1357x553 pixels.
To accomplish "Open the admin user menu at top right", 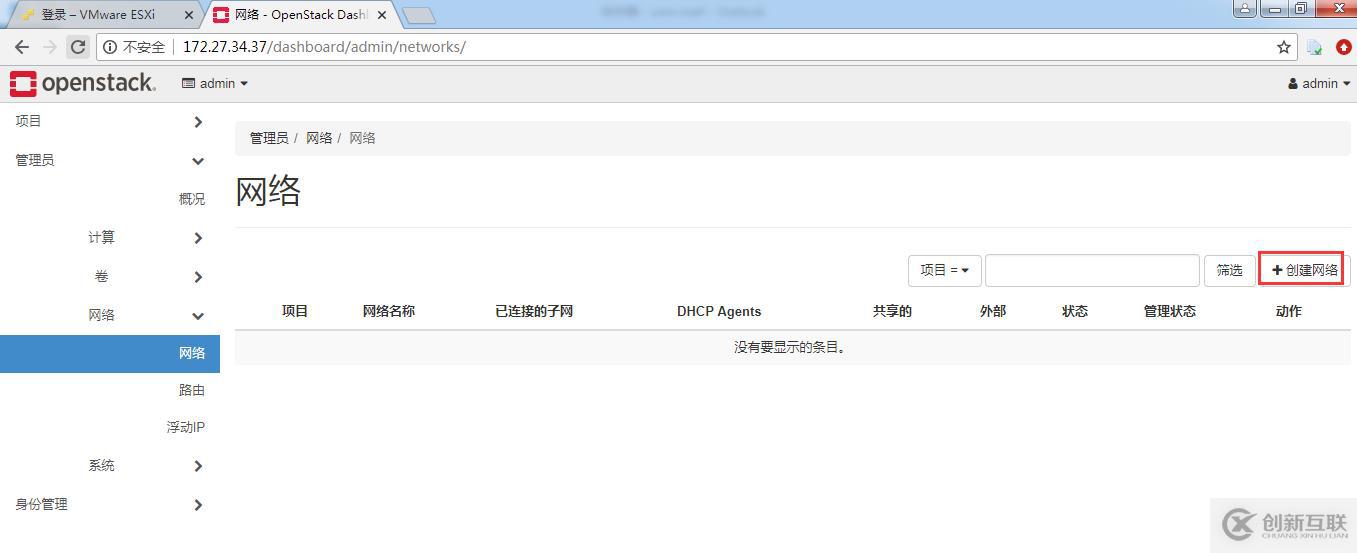I will (1319, 83).
